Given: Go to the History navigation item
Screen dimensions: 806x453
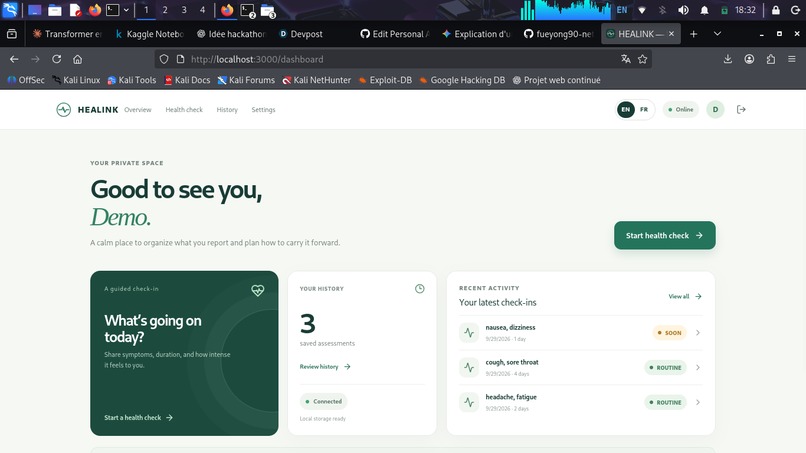Looking at the screenshot, I should click(227, 110).
